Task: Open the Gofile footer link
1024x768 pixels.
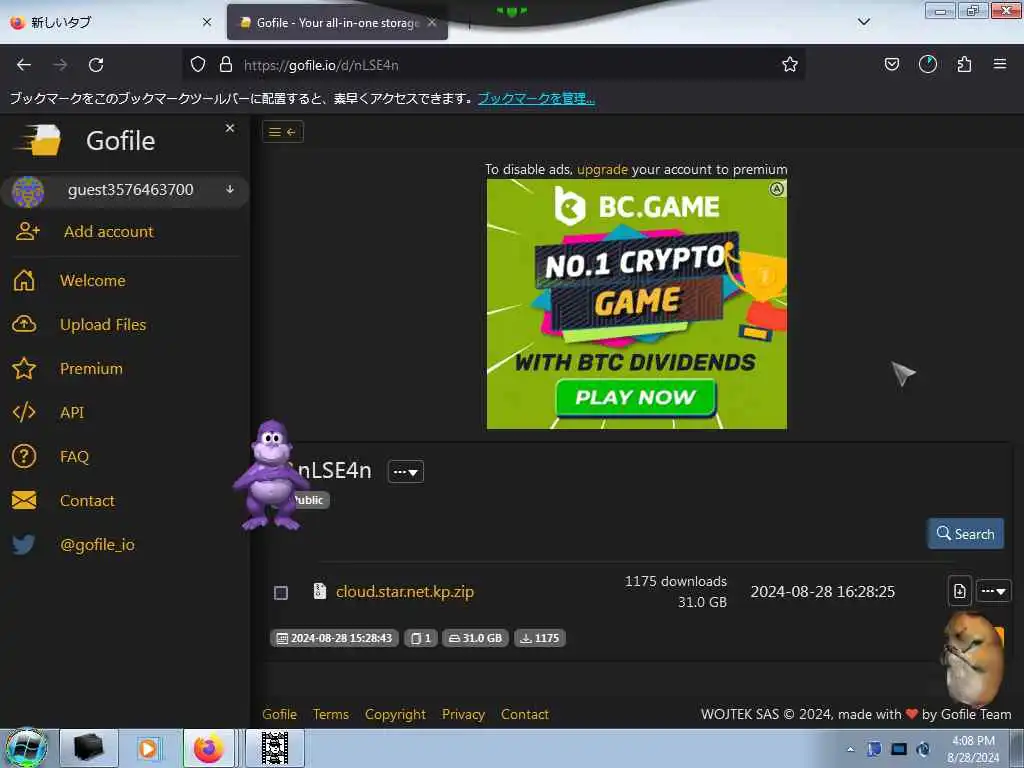Action: click(x=280, y=714)
